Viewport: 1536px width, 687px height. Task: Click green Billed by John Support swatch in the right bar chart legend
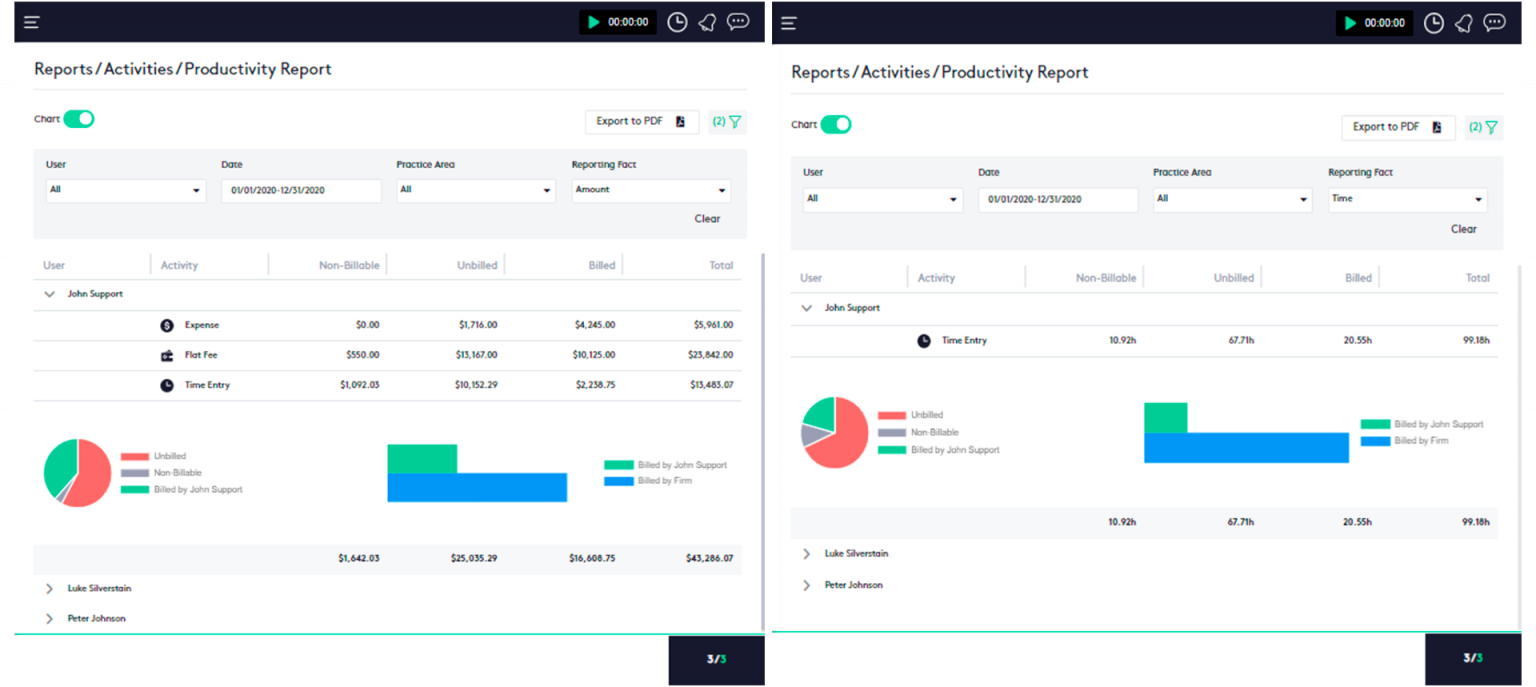[1376, 425]
